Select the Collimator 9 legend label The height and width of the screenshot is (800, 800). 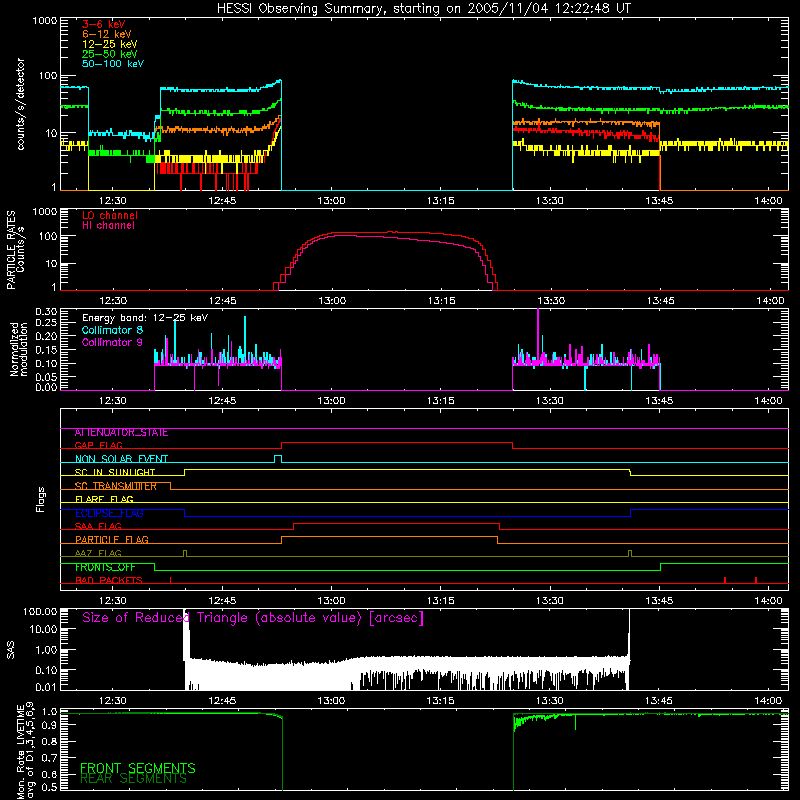[x=112, y=342]
